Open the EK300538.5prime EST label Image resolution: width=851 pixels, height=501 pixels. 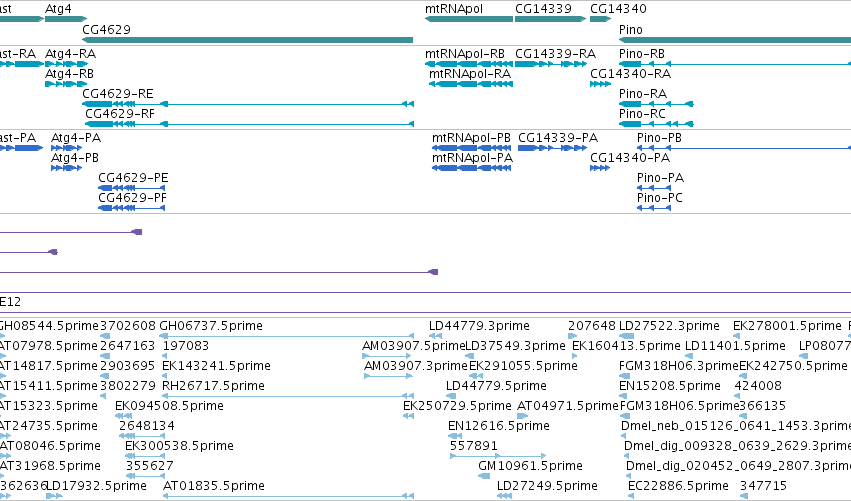tap(180, 446)
